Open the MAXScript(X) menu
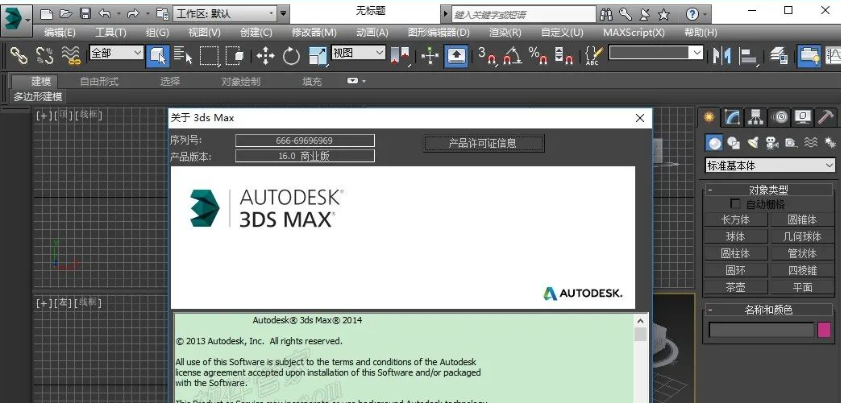This screenshot has height=403, width=841. (633, 33)
